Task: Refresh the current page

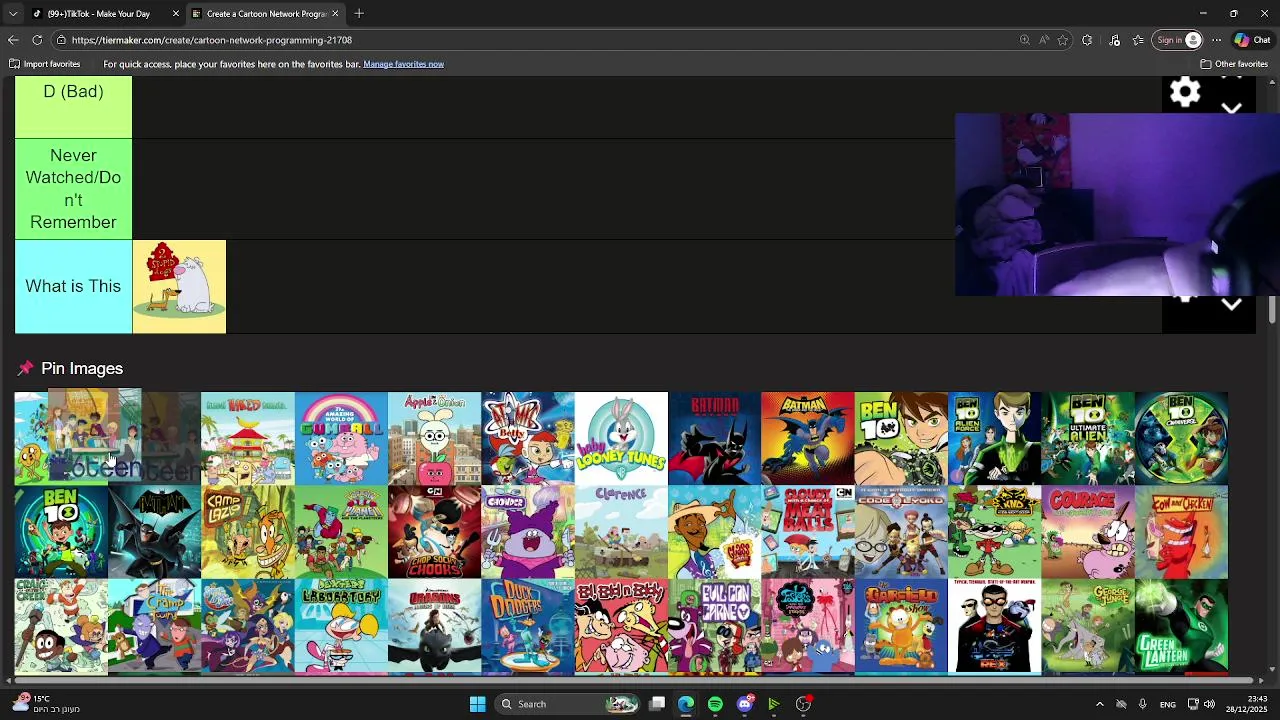Action: point(37,40)
